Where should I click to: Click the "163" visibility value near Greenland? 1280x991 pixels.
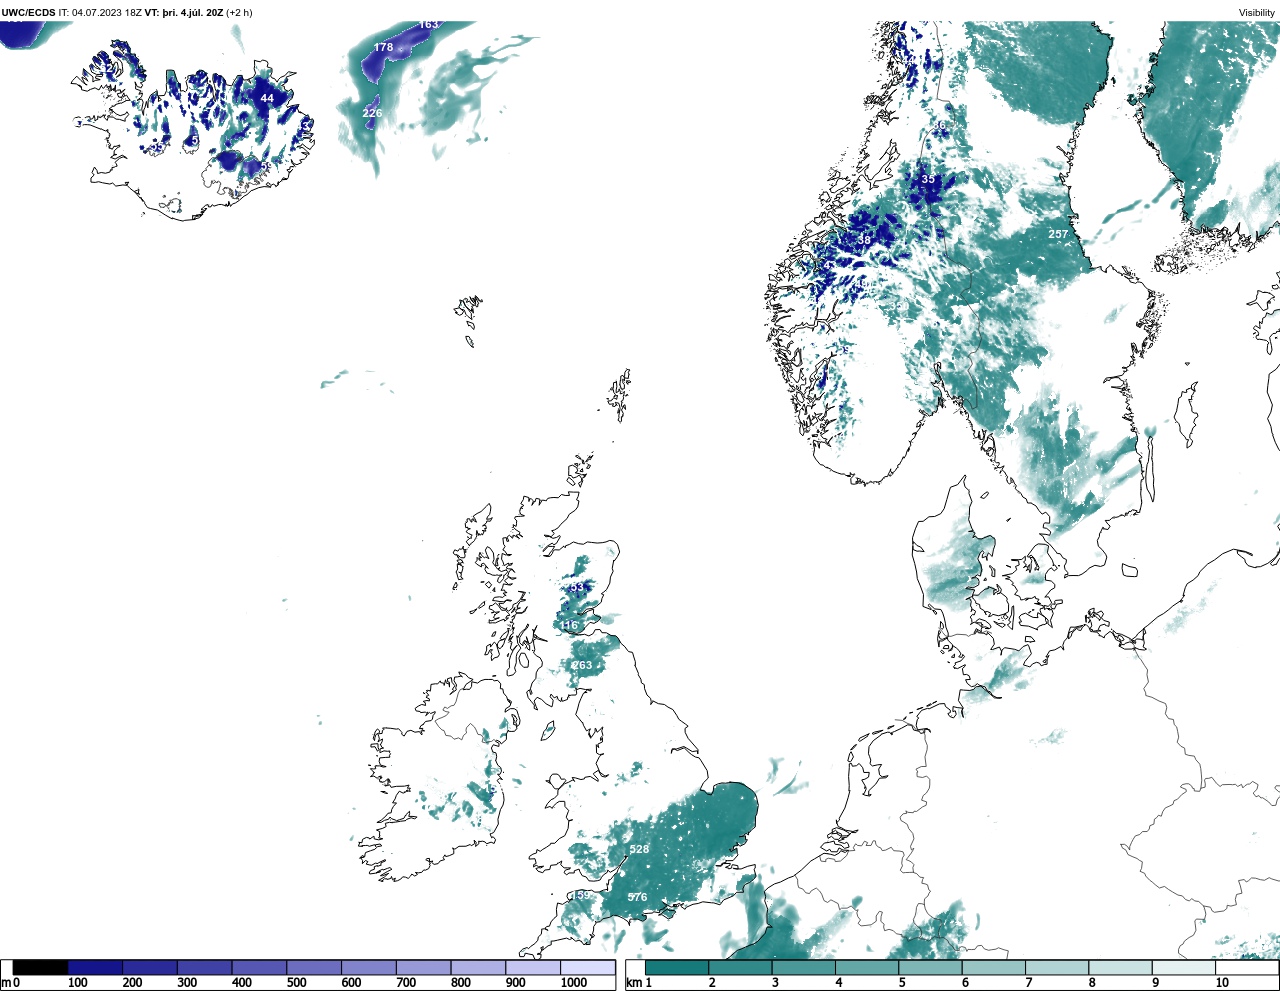tap(429, 24)
